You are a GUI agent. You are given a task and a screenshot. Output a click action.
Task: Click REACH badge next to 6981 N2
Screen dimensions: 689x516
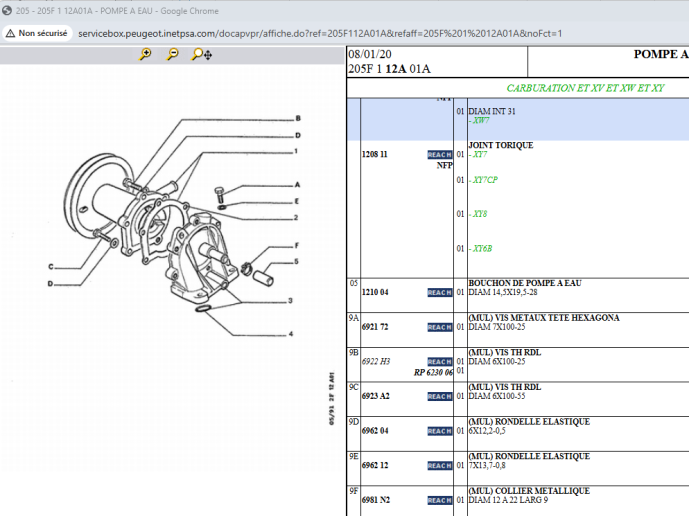(439, 500)
